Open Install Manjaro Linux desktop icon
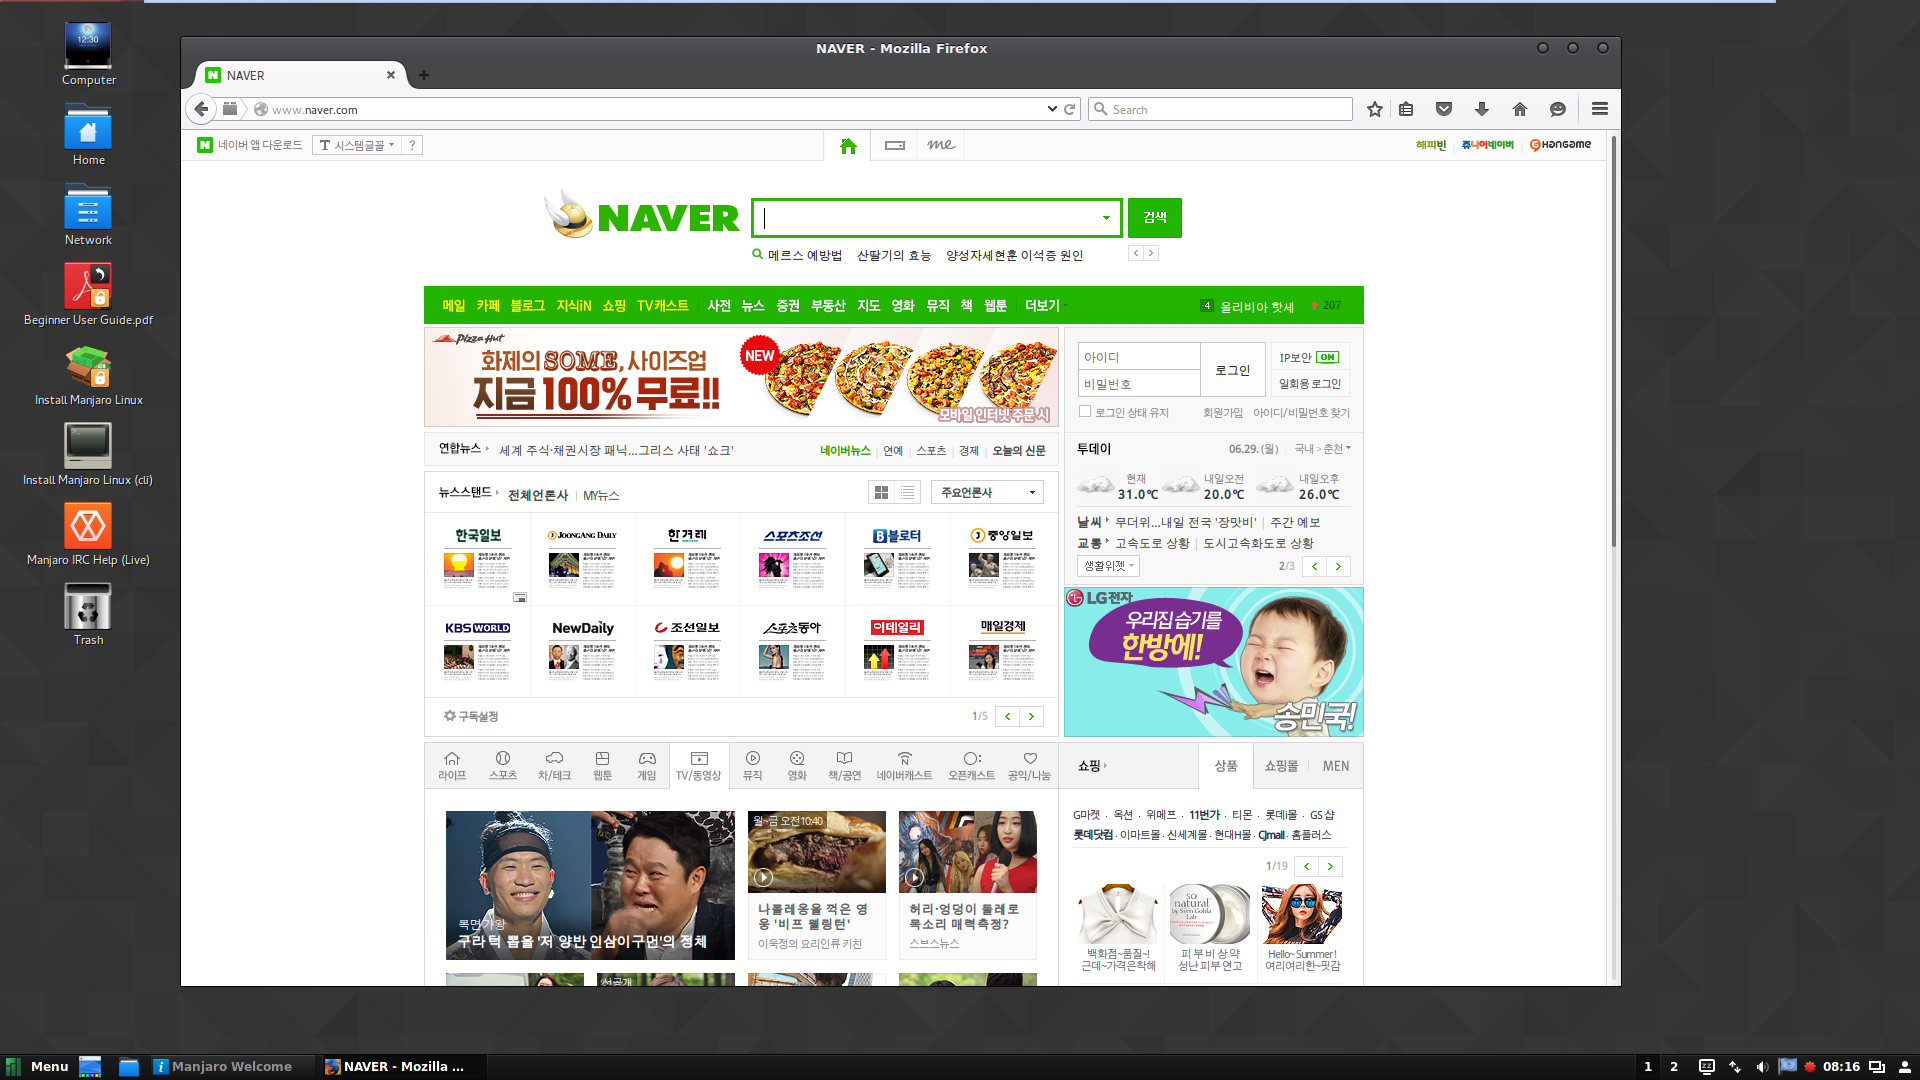This screenshot has width=1920, height=1080. click(88, 375)
